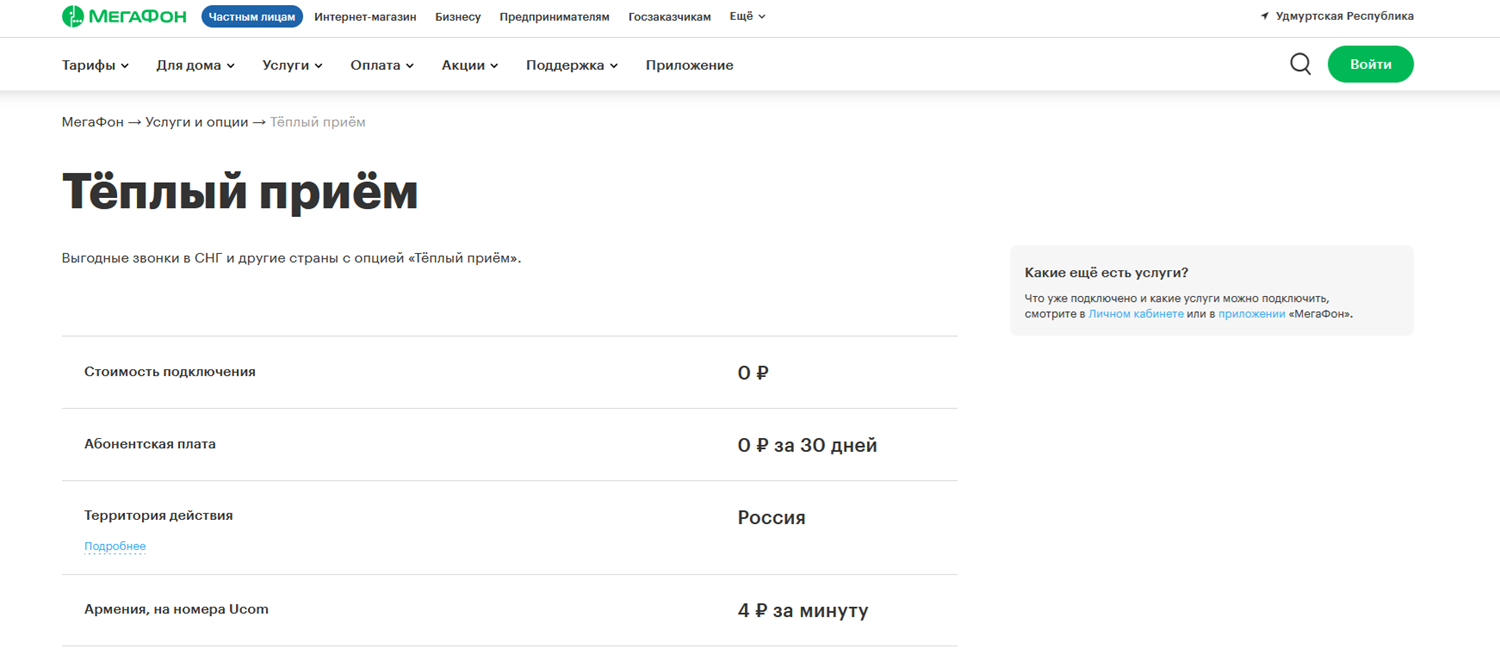1500x667 pixels.
Task: Click the Территория действия label
Action: tap(158, 516)
